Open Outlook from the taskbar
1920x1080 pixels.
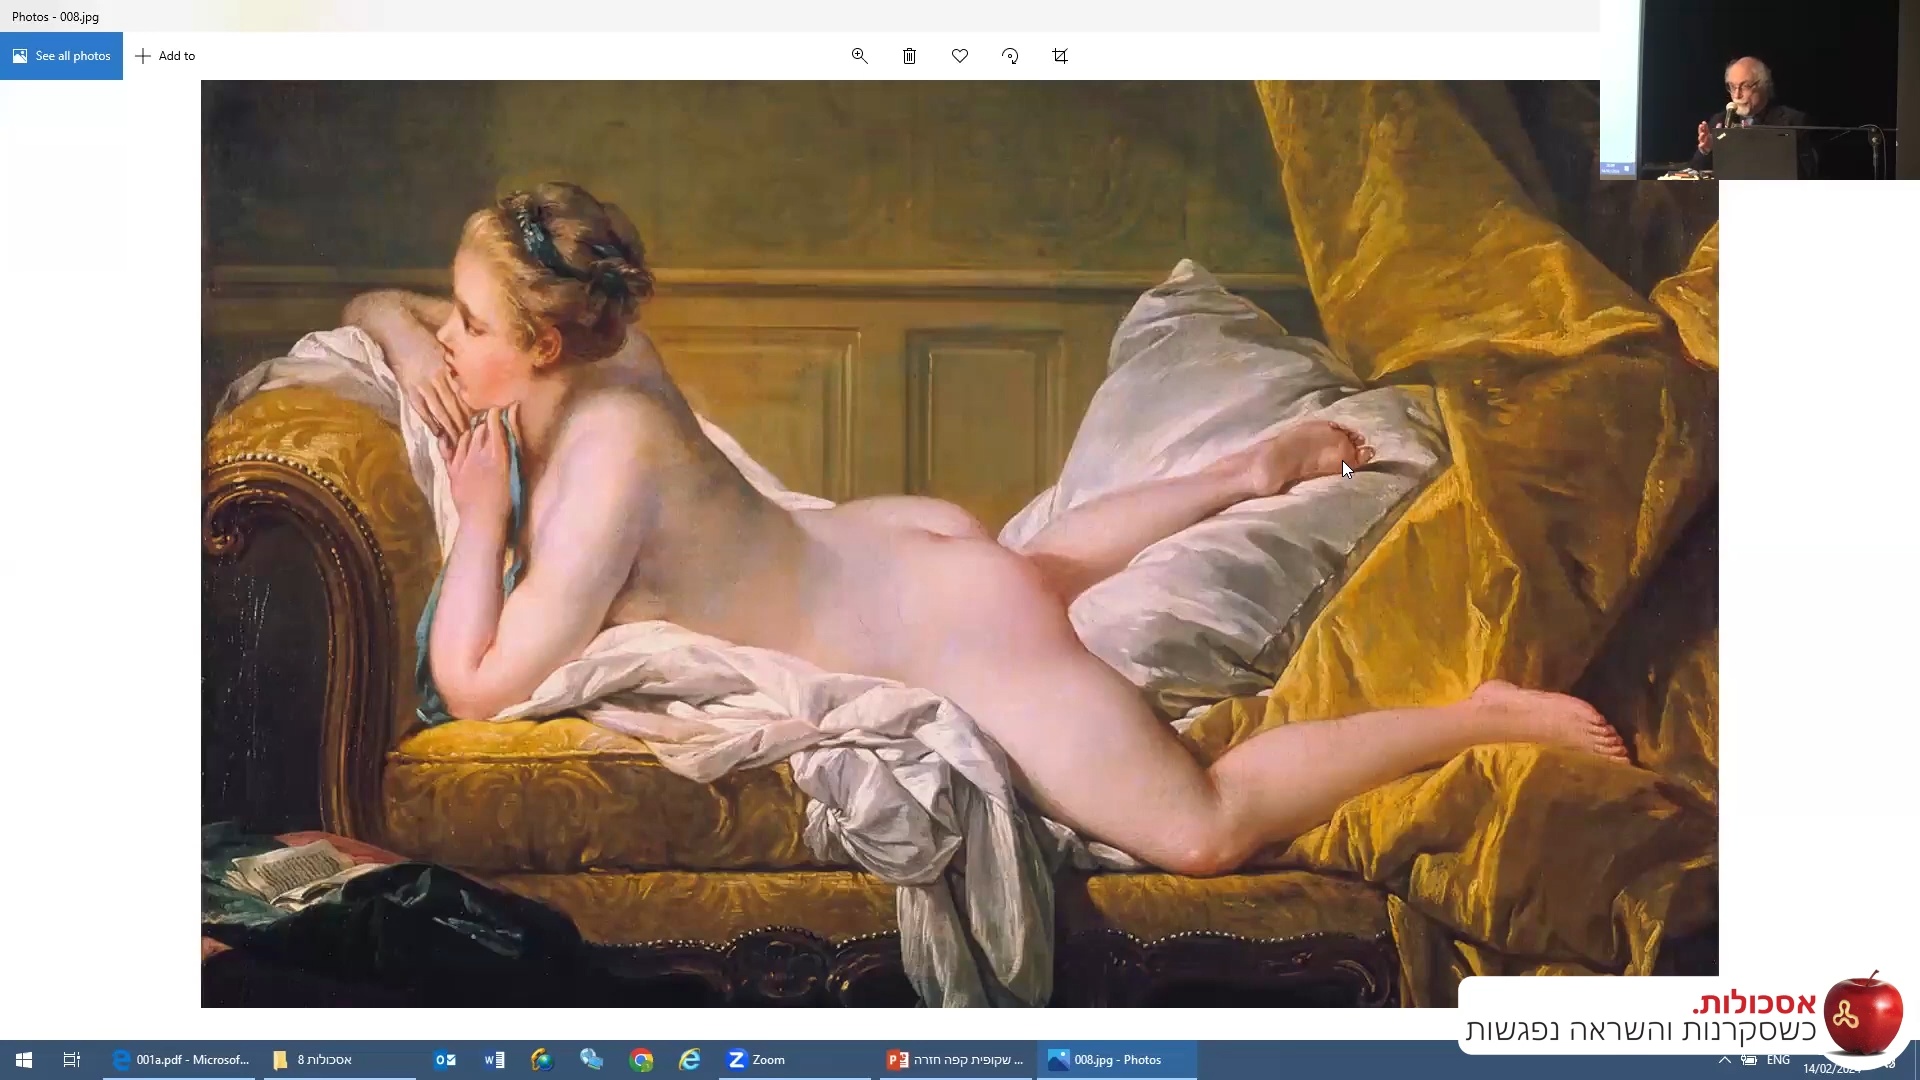(x=445, y=1060)
